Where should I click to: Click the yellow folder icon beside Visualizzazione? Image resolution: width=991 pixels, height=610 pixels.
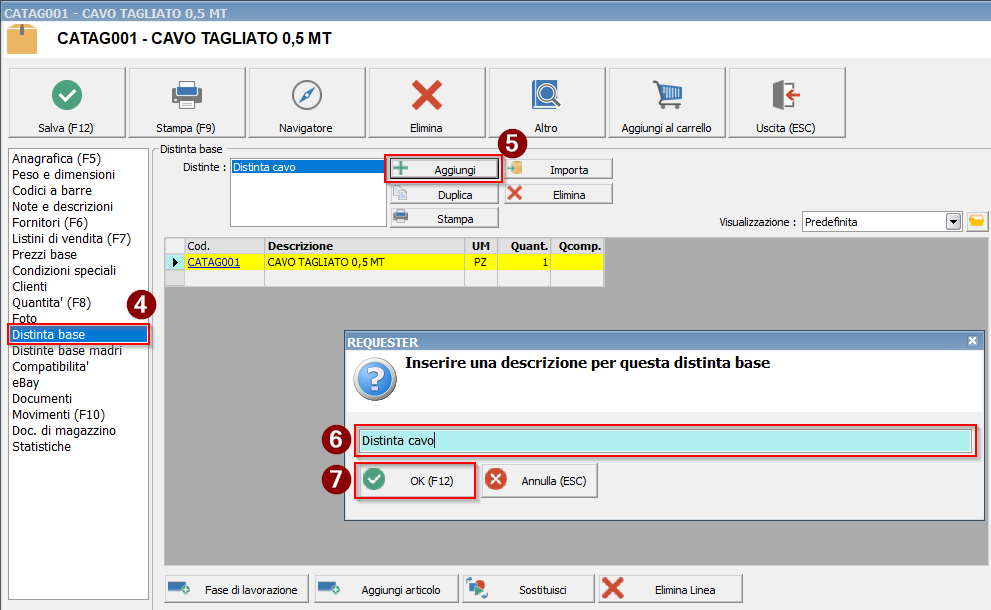tap(977, 221)
